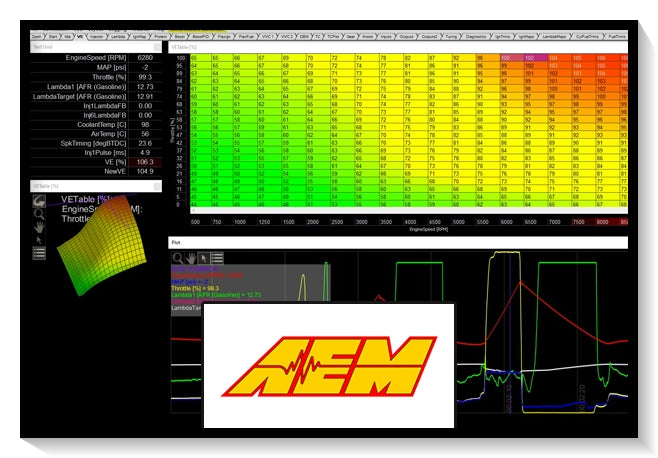Switch to the DBW tab
The width and height of the screenshot is (658, 458).
coord(304,37)
